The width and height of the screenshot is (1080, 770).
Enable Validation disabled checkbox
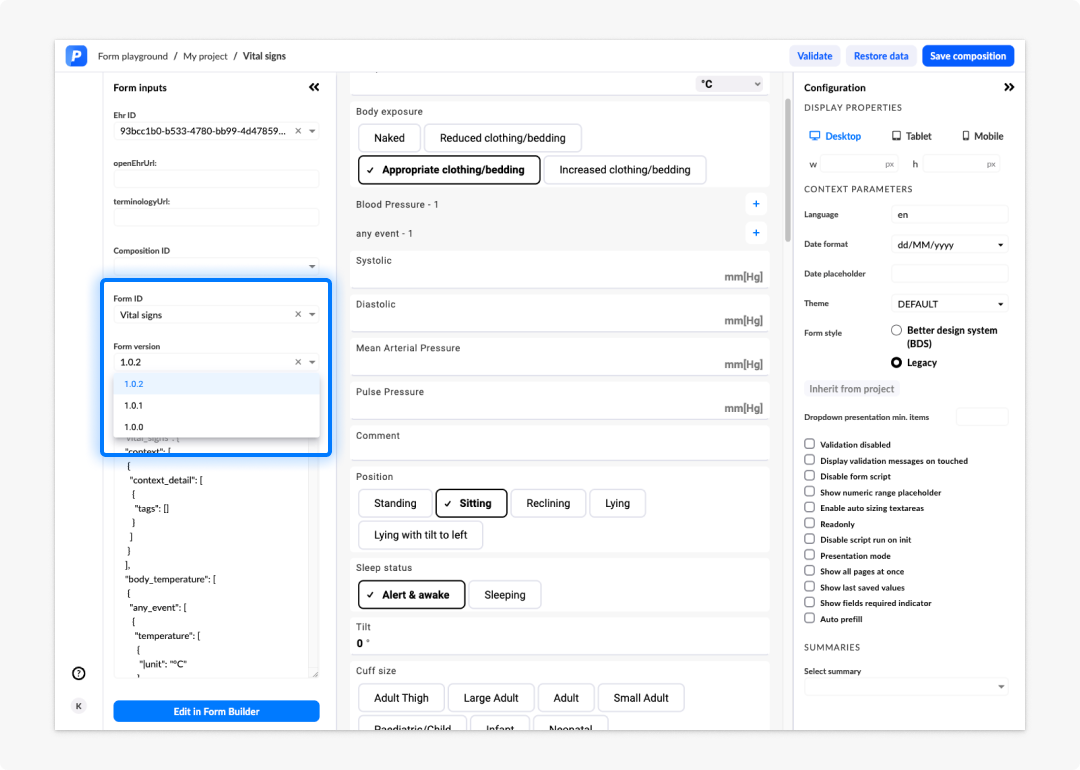809,444
